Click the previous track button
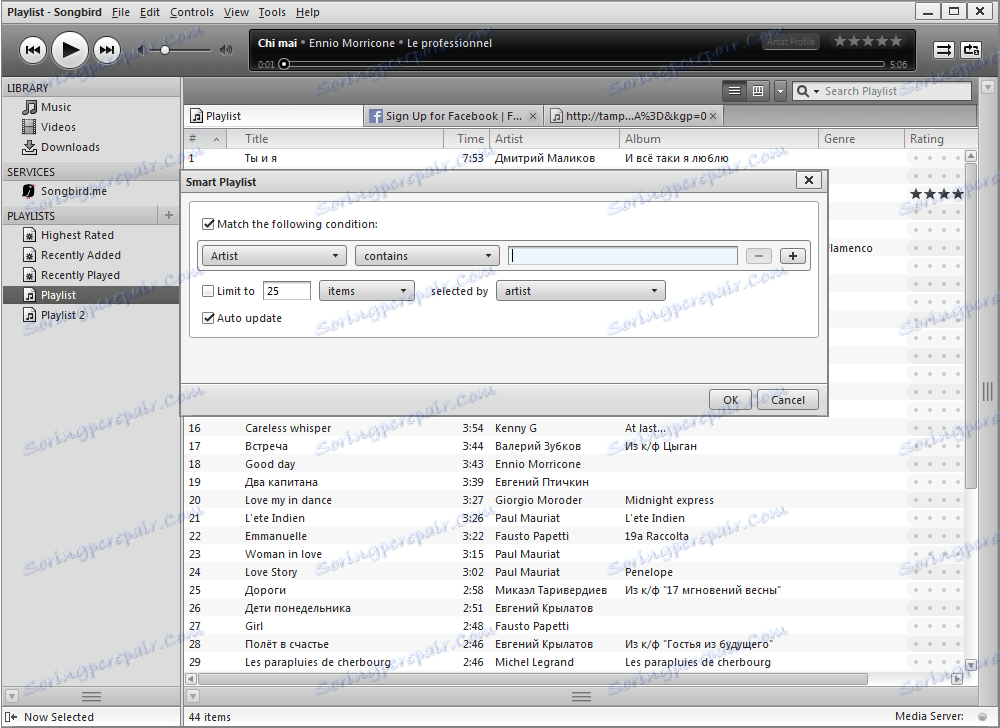This screenshot has height=728, width=1000. [x=33, y=50]
